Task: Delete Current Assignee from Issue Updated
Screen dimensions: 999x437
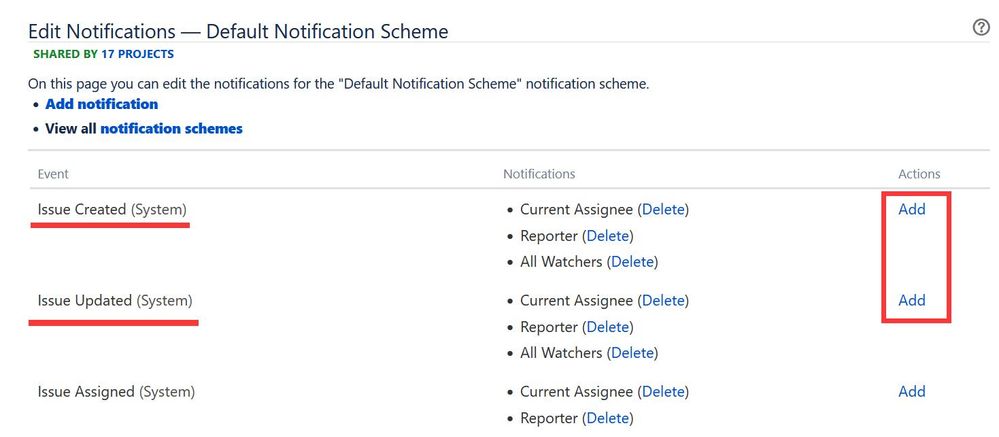Action: tap(663, 300)
